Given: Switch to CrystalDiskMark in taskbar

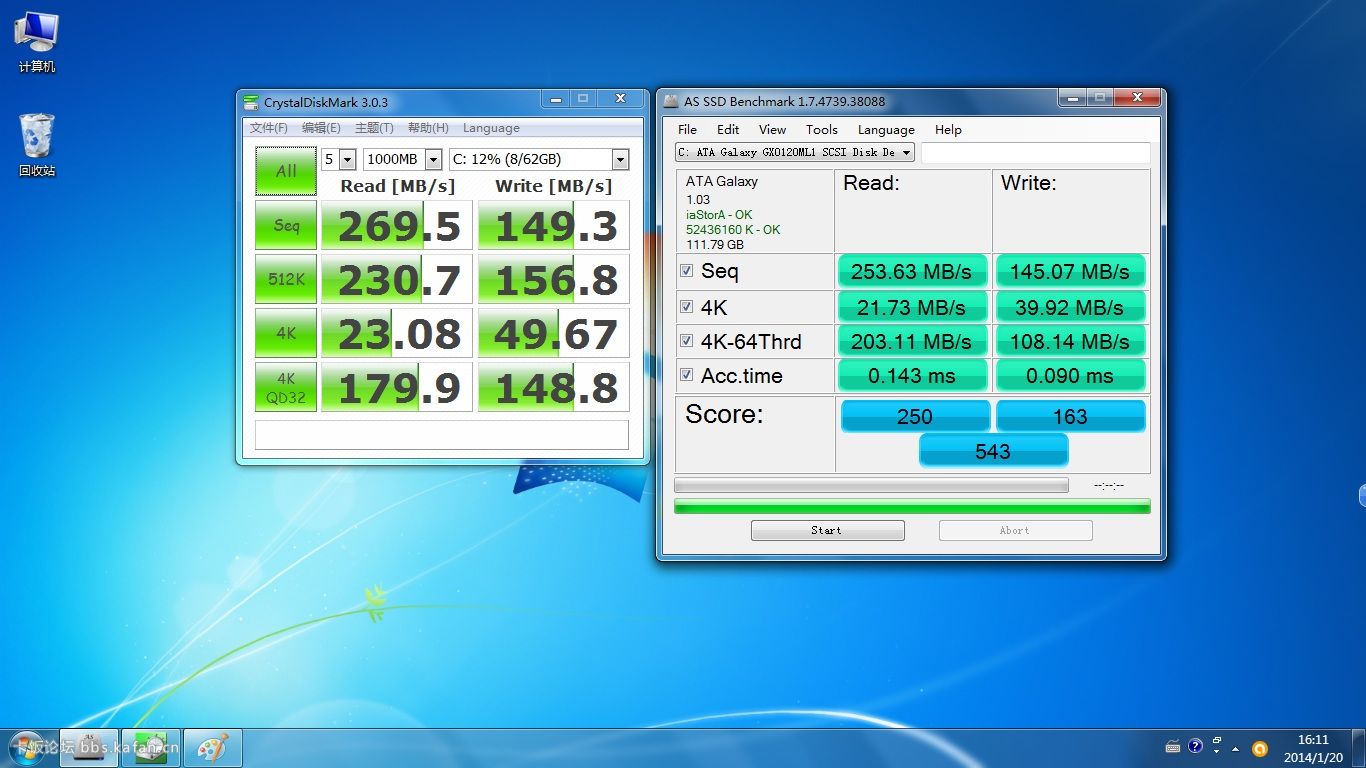Looking at the screenshot, I should (150, 747).
